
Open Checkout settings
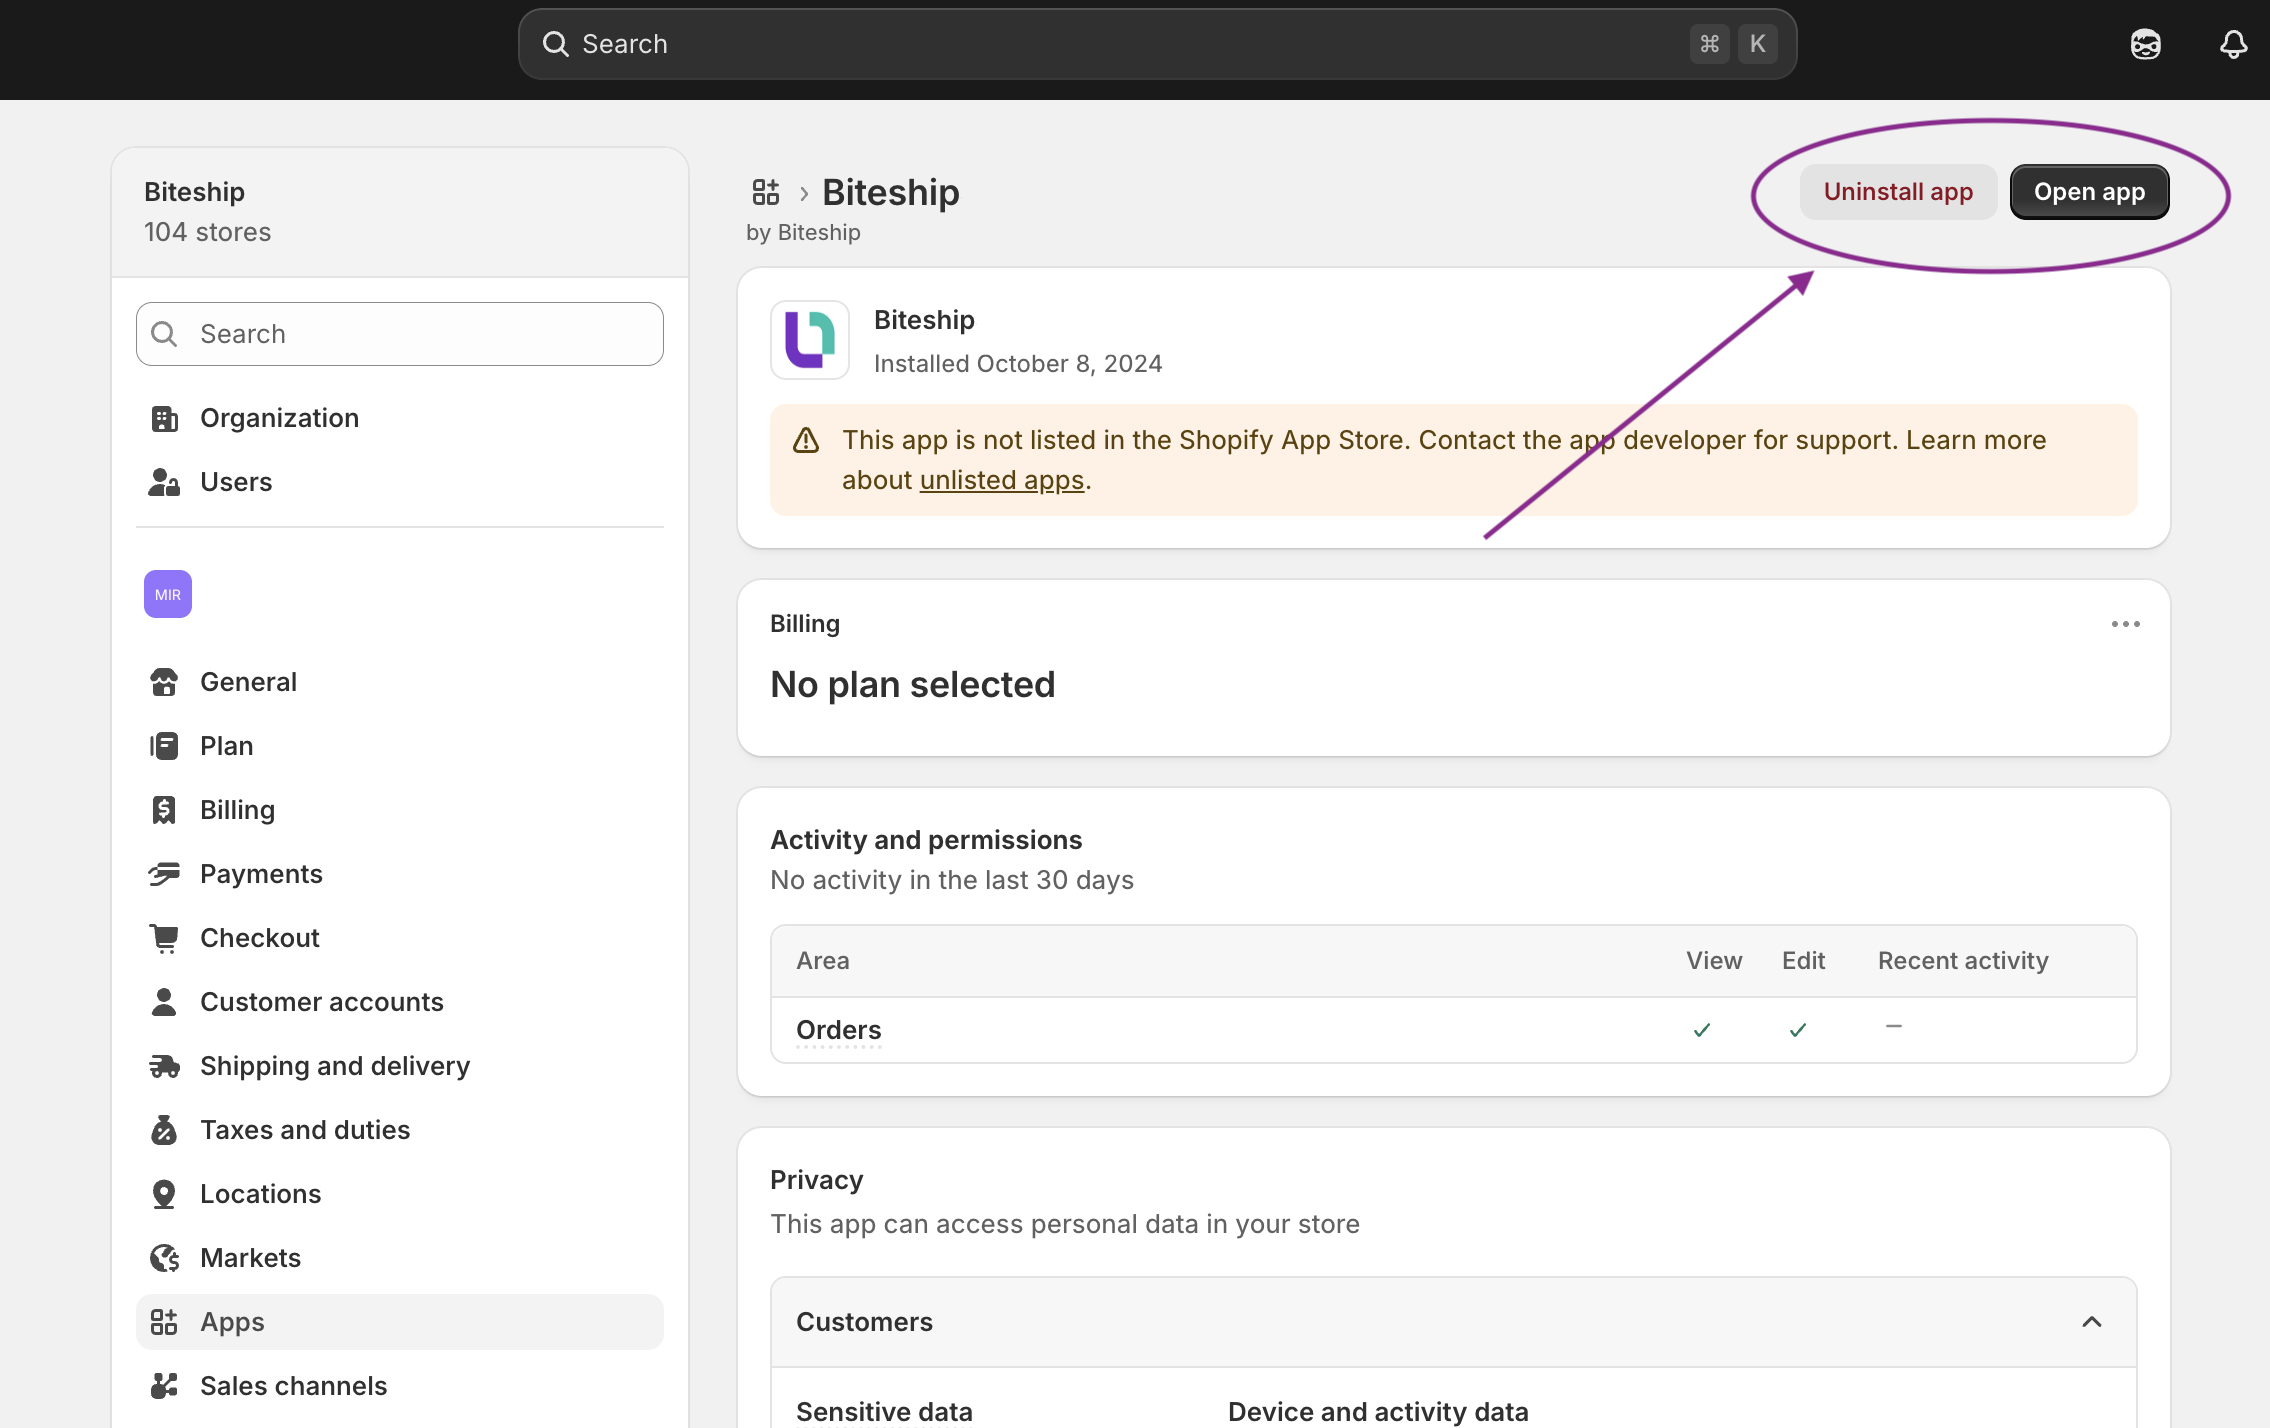(x=400, y=938)
